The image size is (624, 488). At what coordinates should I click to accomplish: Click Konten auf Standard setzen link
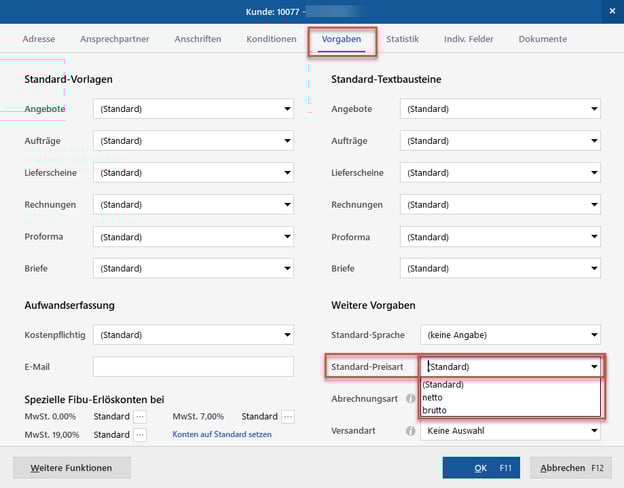point(222,434)
